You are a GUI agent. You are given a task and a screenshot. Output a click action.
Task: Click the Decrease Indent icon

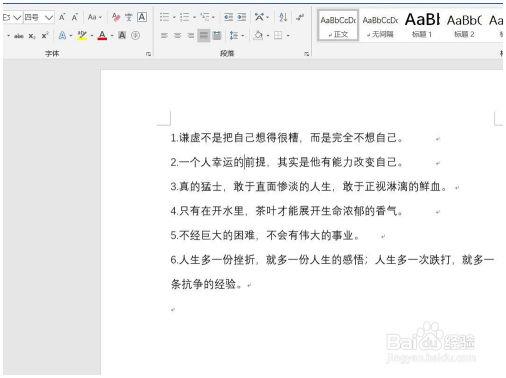229,17
